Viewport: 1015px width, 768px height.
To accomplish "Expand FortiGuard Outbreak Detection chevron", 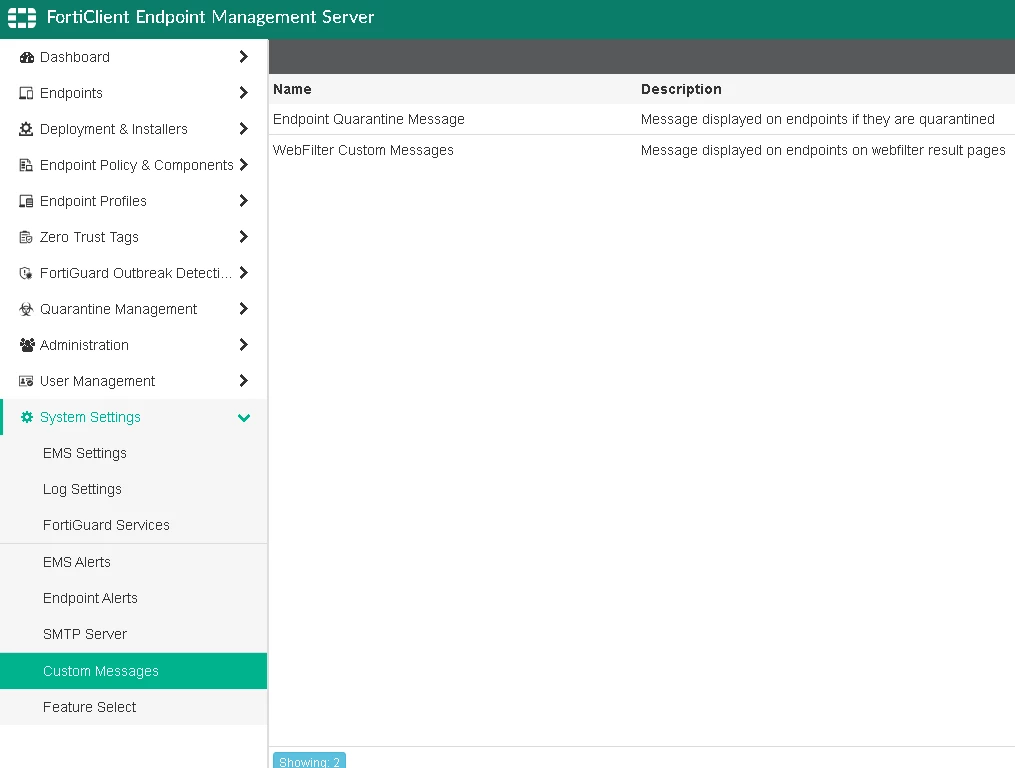I will tap(243, 273).
